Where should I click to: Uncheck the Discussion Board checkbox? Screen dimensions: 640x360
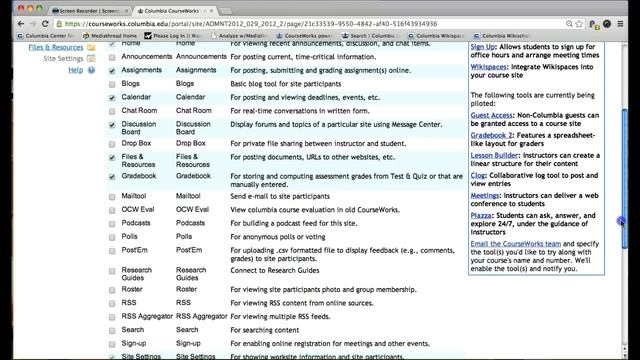coord(112,125)
